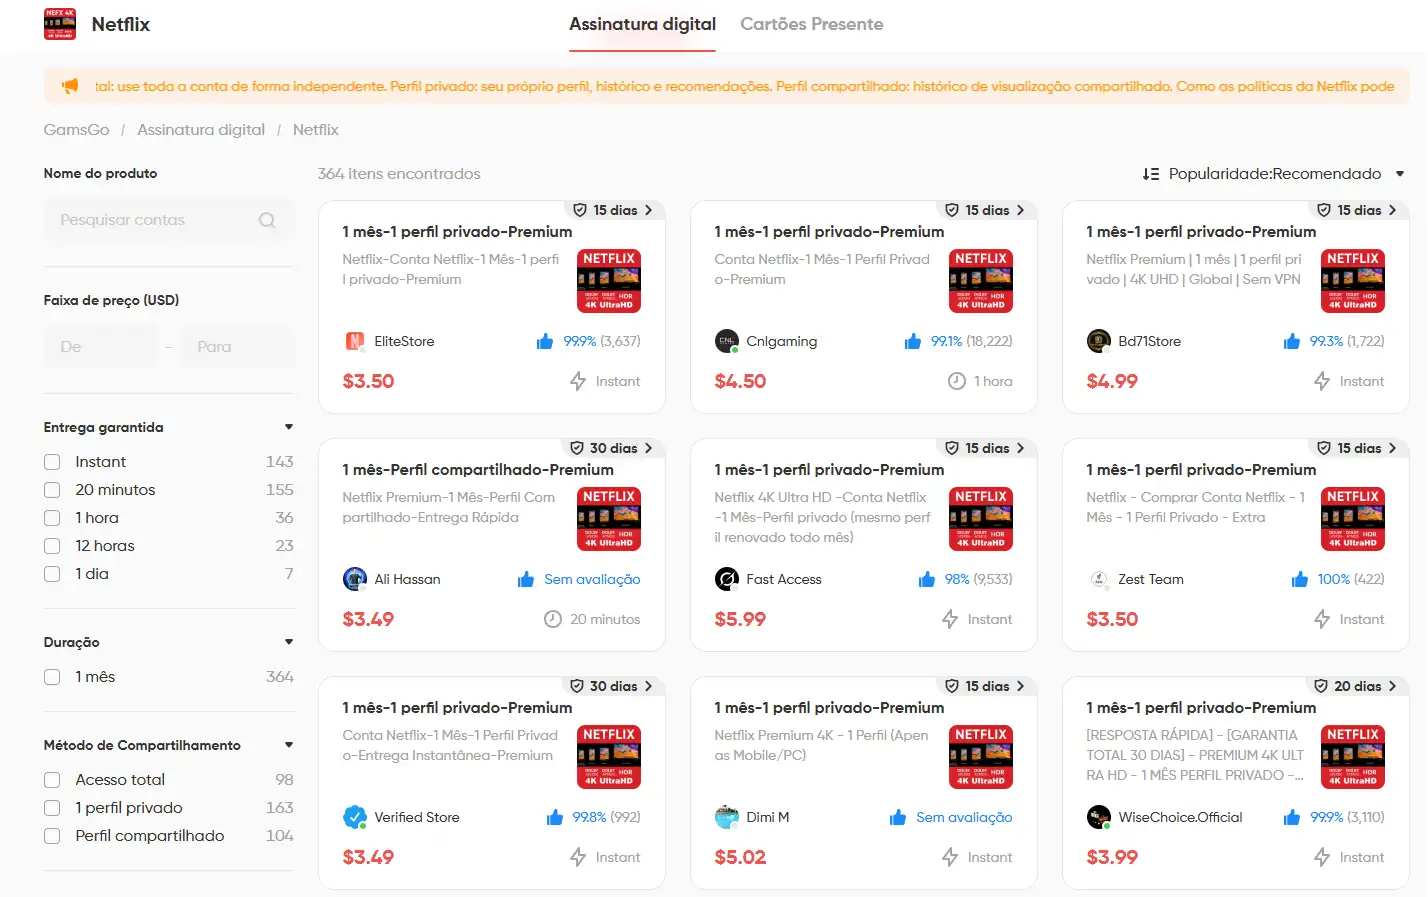Click the thumbs-up icon for Fast Access
Viewport: 1428px width, 897px height.
[x=927, y=579]
